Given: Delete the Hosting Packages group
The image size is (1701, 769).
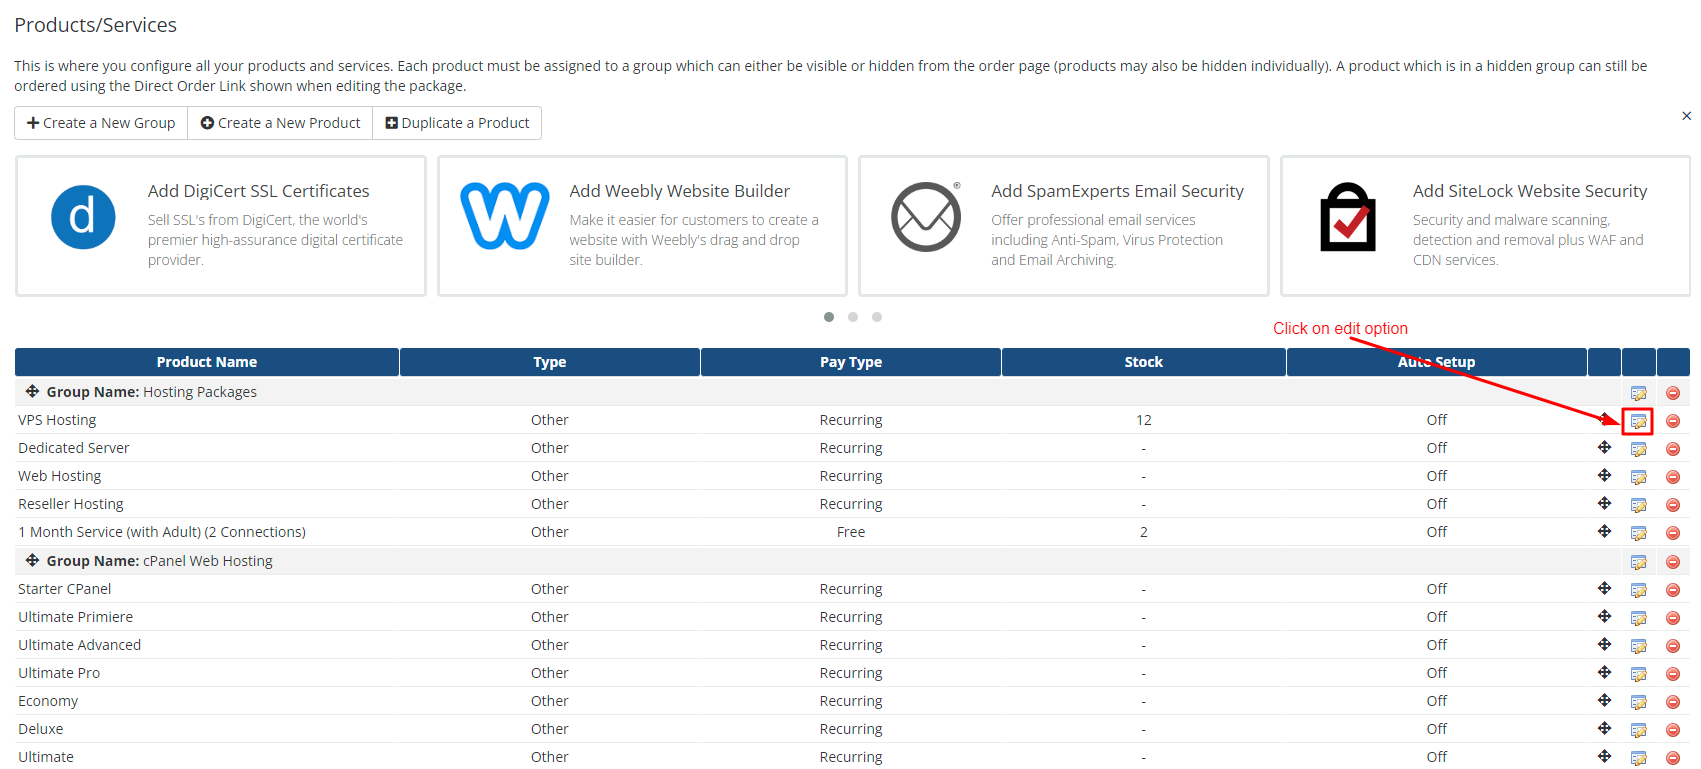Looking at the screenshot, I should (1672, 393).
